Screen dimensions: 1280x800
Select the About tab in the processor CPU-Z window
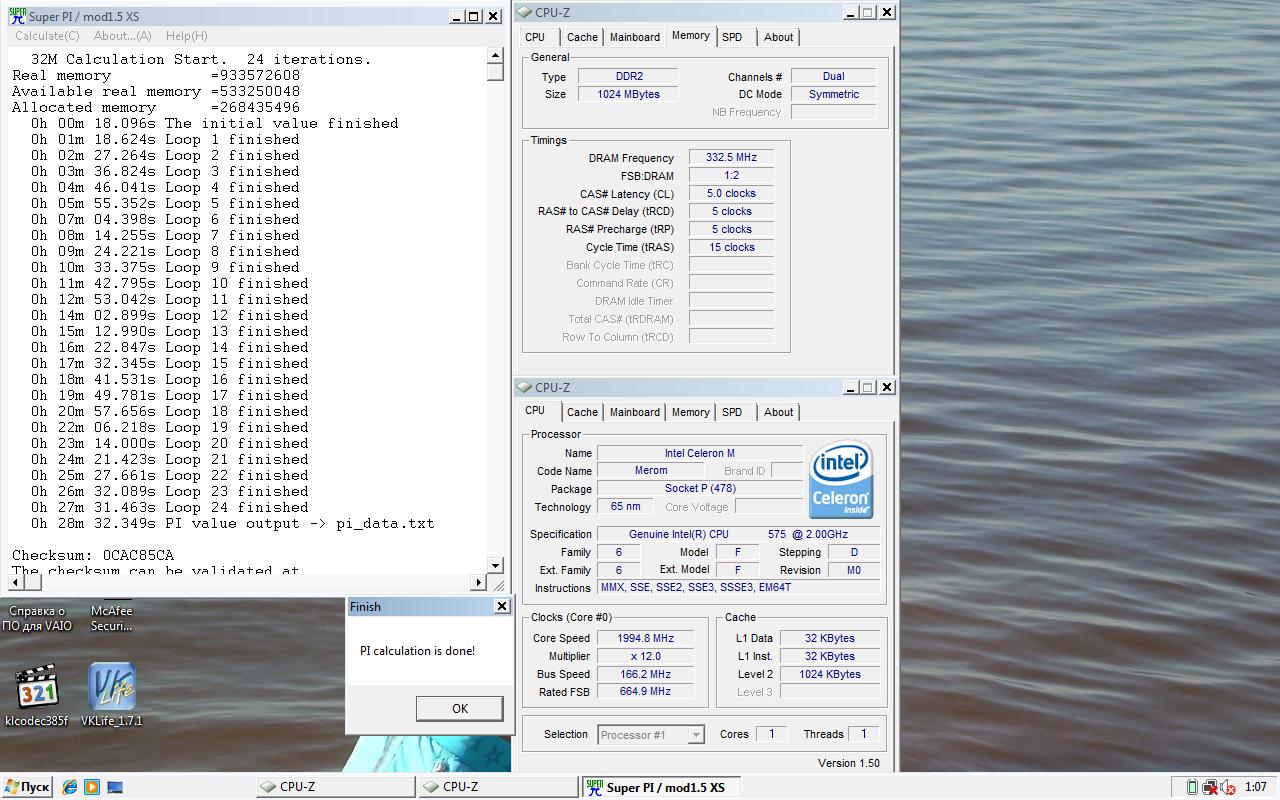[778, 412]
